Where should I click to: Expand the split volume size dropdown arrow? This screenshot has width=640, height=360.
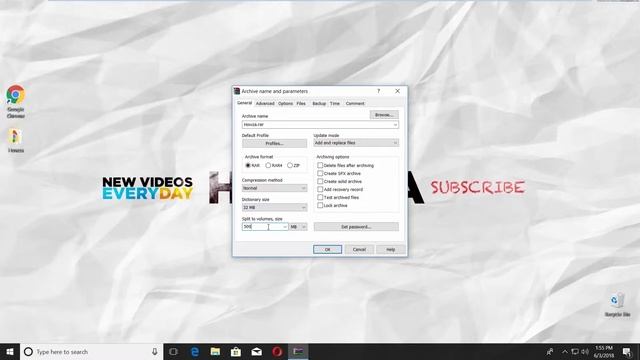tap(285, 227)
